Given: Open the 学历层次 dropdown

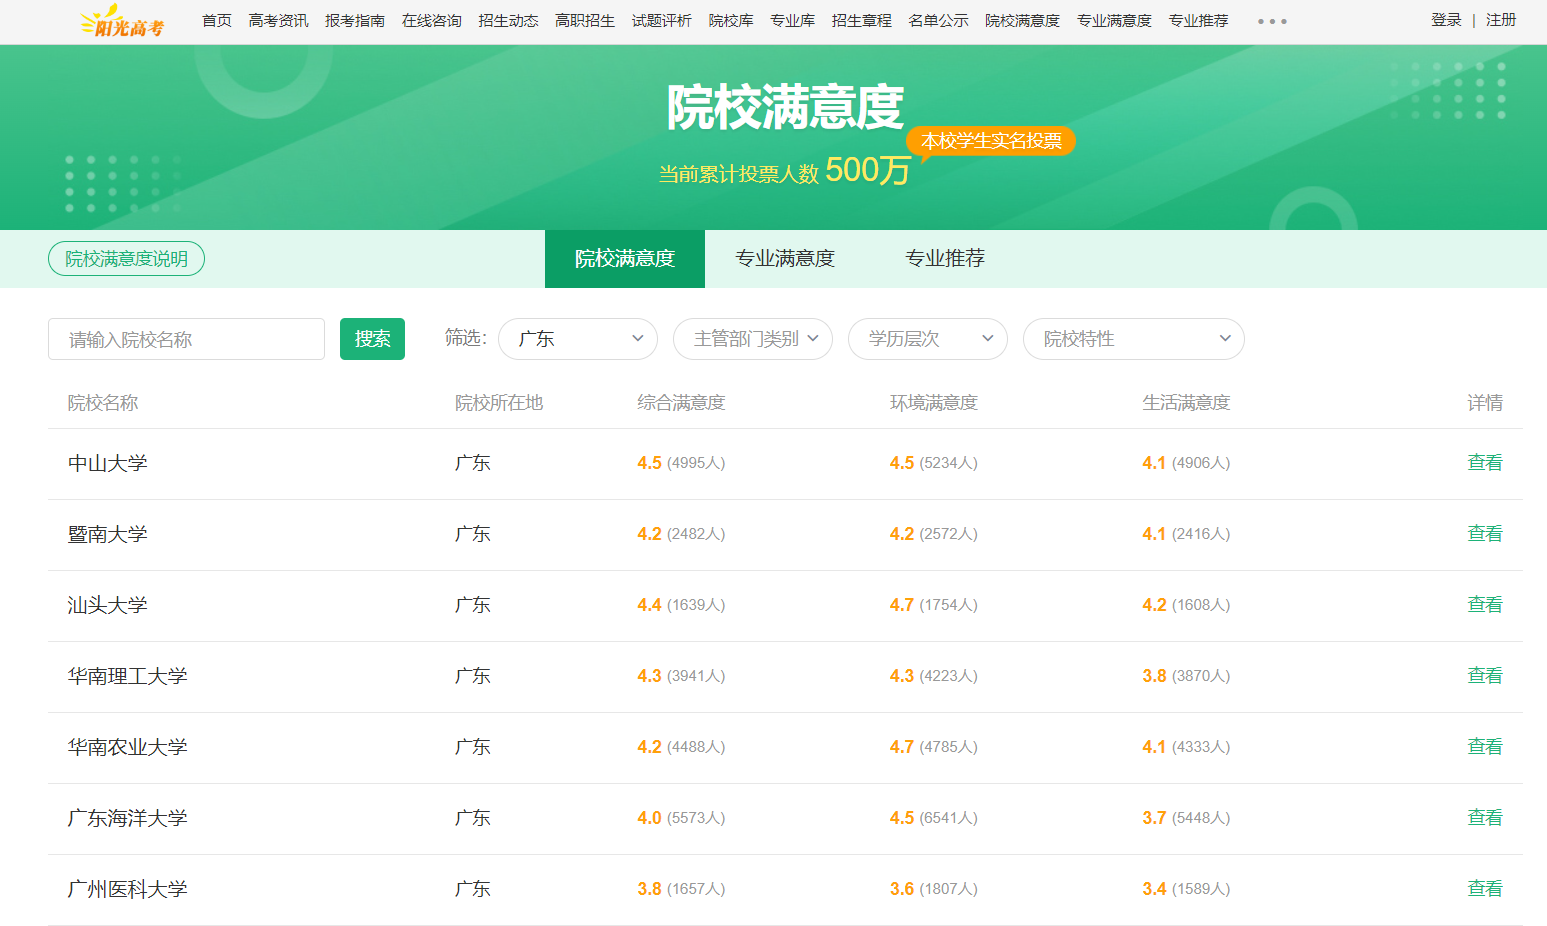Looking at the screenshot, I should [x=928, y=339].
